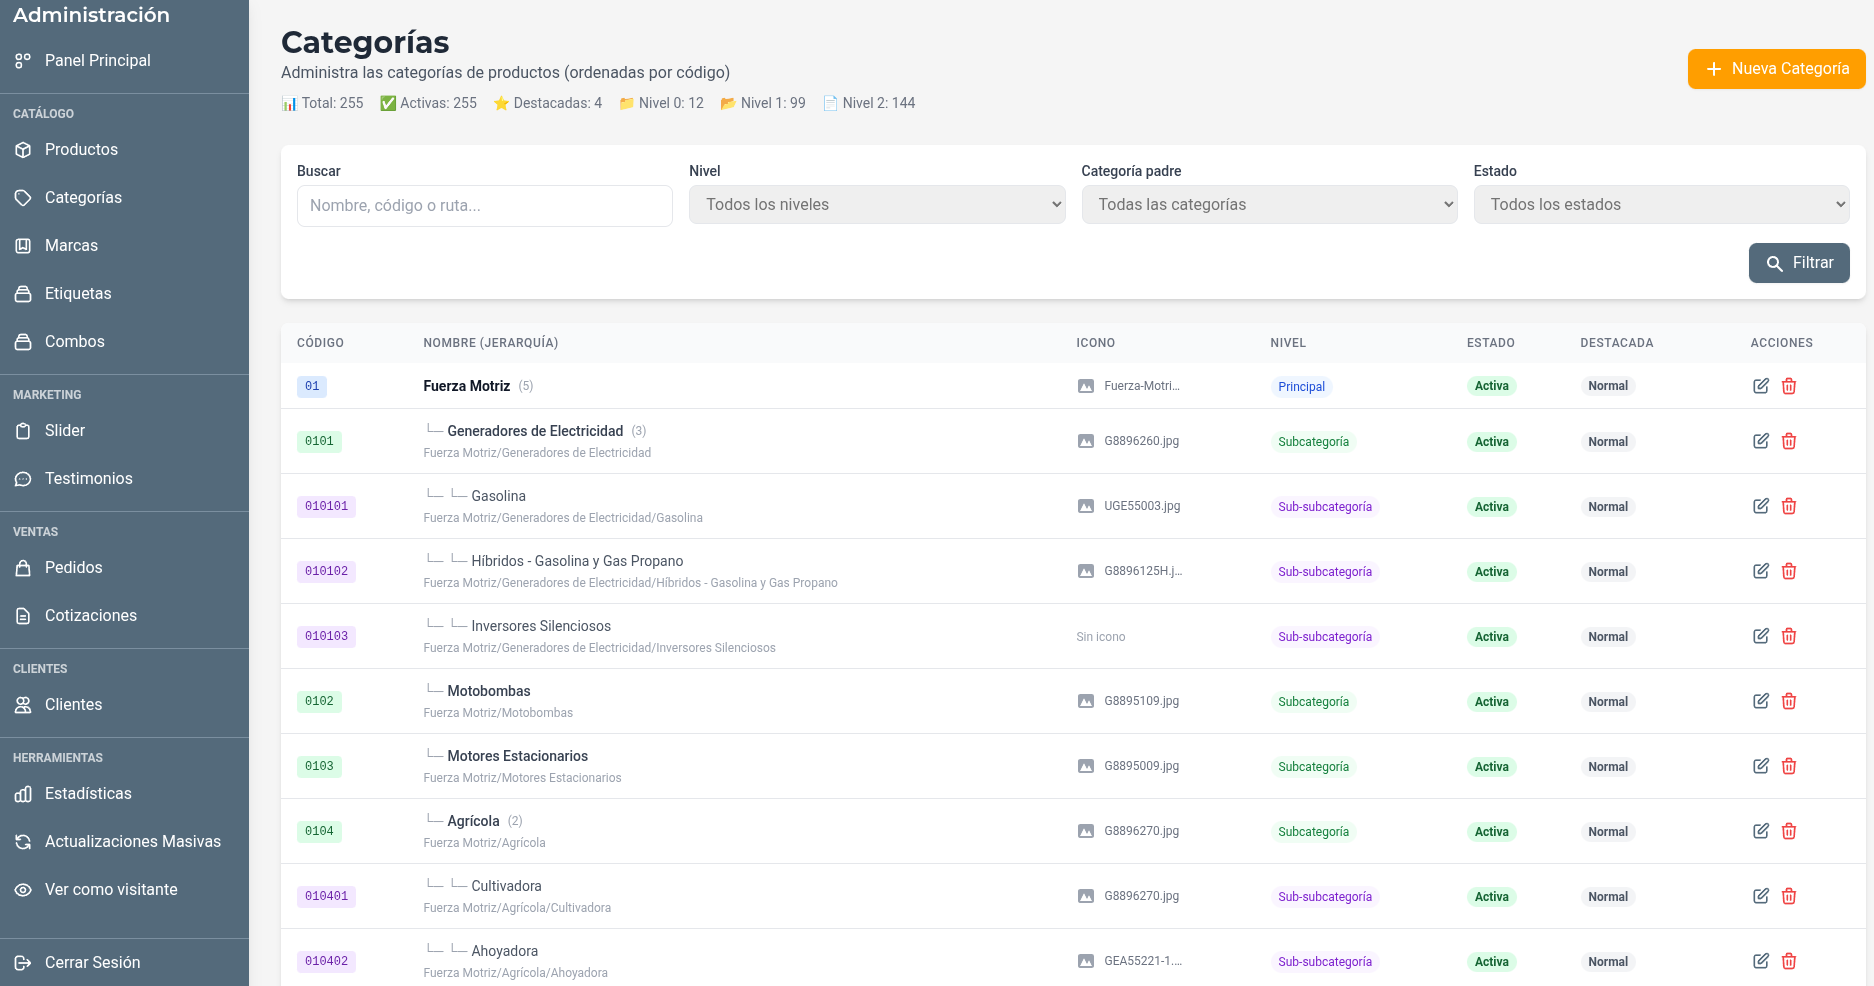Click the Nueva Categoría button
Image resolution: width=1874 pixels, height=986 pixels.
1776,69
